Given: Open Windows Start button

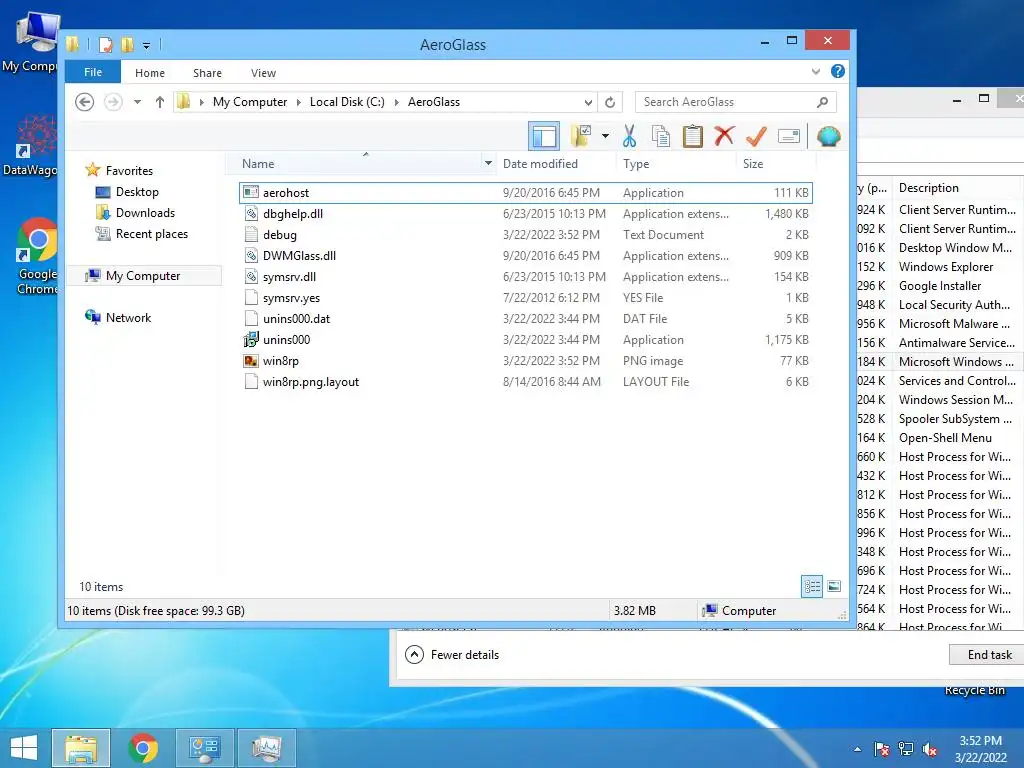Looking at the screenshot, I should pyautogui.click(x=24, y=748).
